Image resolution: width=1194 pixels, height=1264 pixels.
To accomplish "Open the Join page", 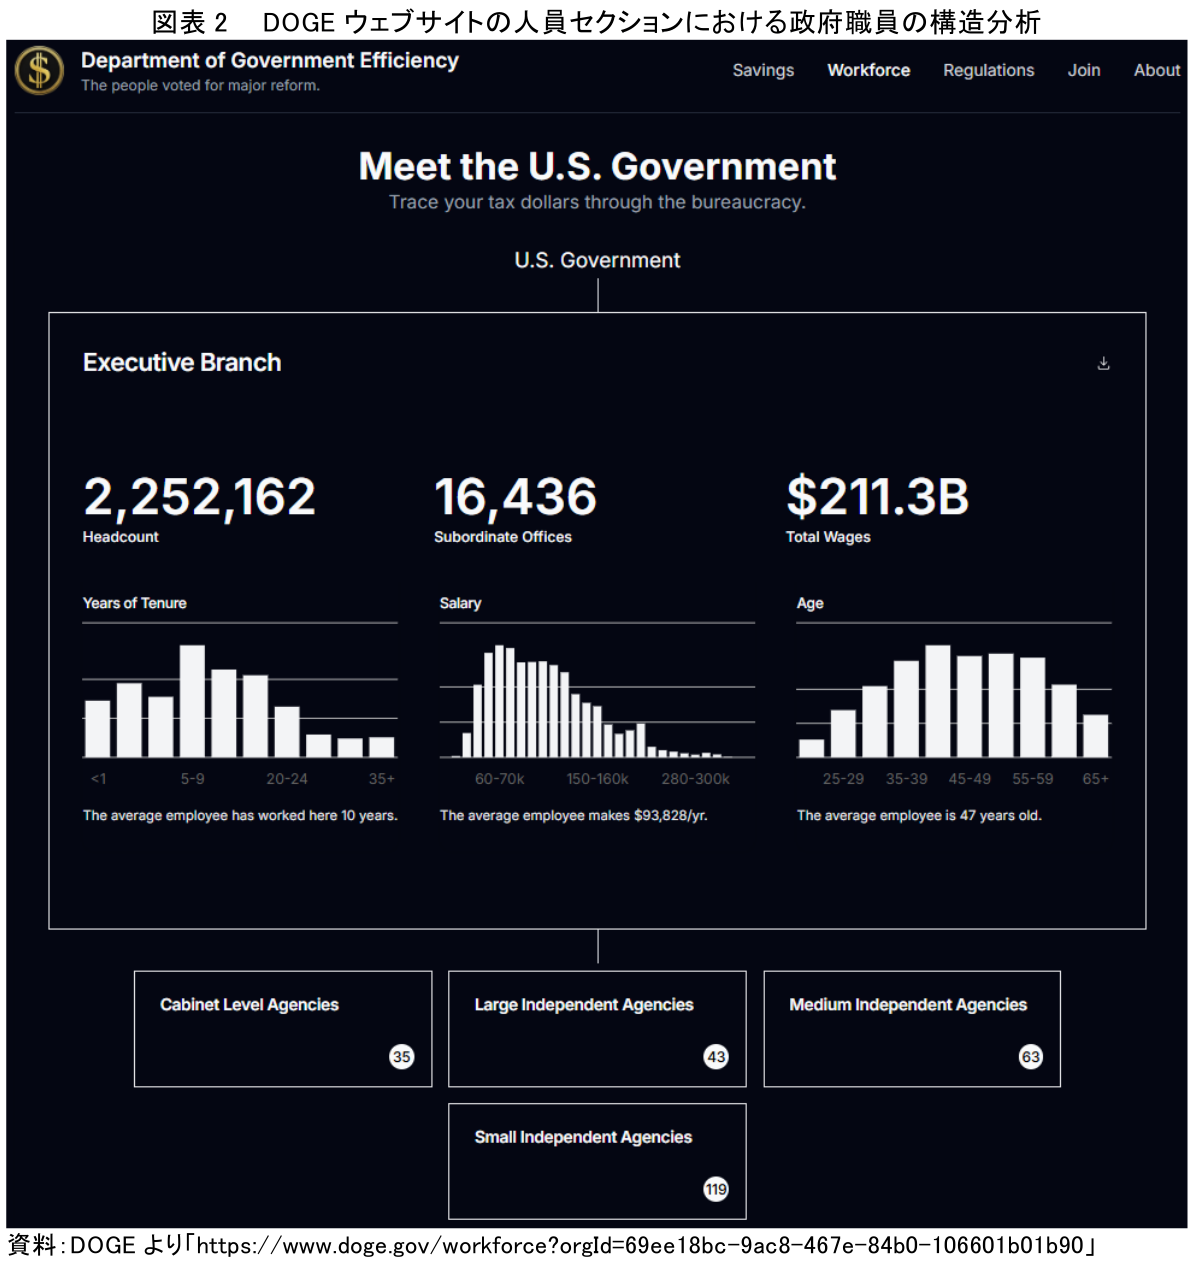I will 1083,70.
